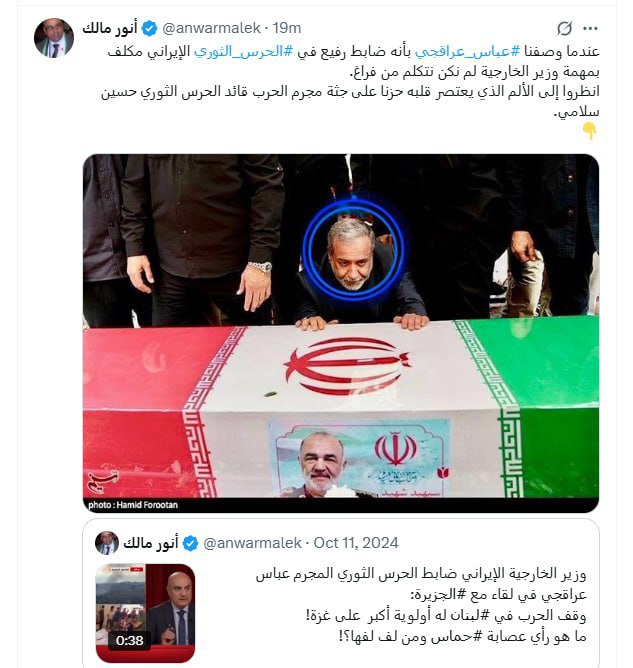Click the main tweet's Arabic text body
Image resolution: width=633 pixels, height=668 pixels.
[x=350, y=81]
